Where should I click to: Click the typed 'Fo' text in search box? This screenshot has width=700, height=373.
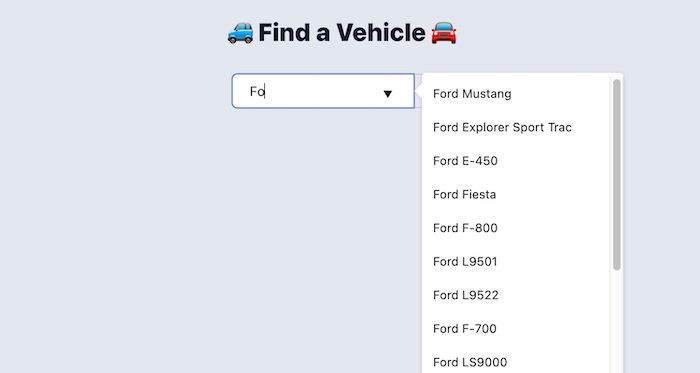(x=257, y=91)
